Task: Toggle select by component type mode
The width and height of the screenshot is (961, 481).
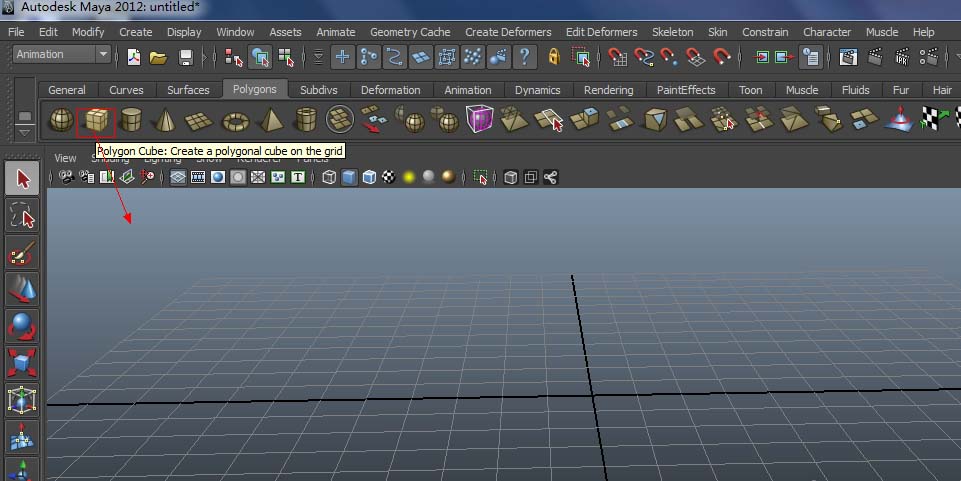Action: pyautogui.click(x=286, y=57)
